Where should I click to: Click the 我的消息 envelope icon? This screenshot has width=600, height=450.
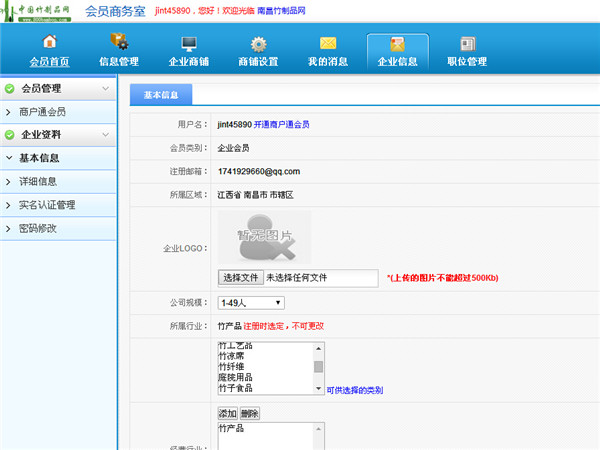pyautogui.click(x=328, y=43)
